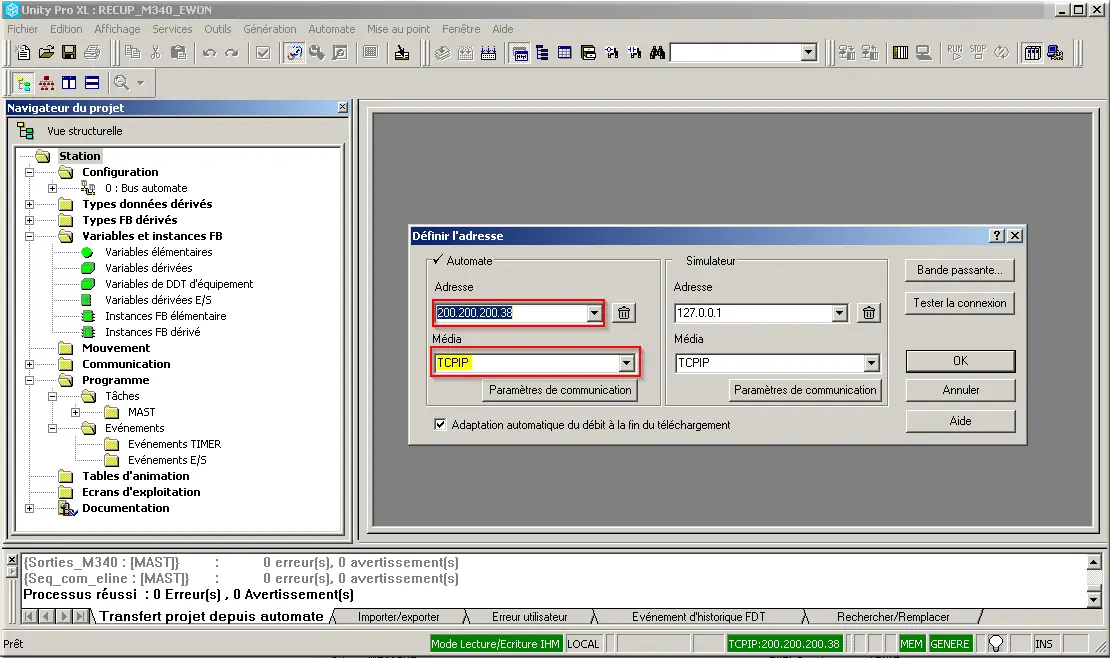The image size is (1110, 658).
Task: Click the Redo arrow icon
Action: [x=231, y=52]
